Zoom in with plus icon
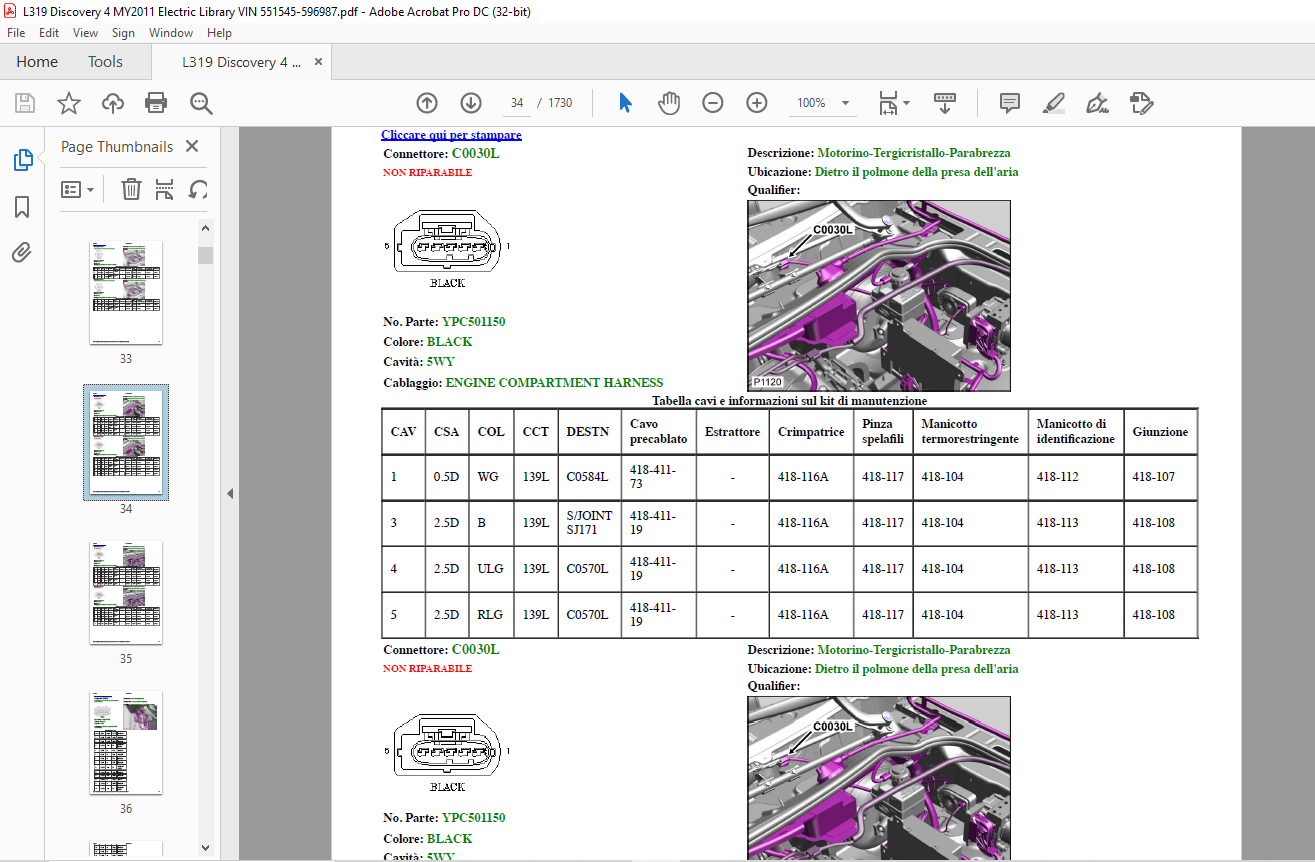 [757, 103]
